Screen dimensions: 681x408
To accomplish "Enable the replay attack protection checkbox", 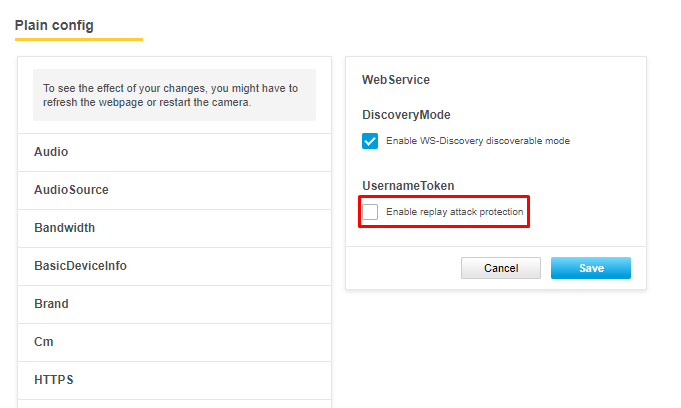I will (370, 212).
